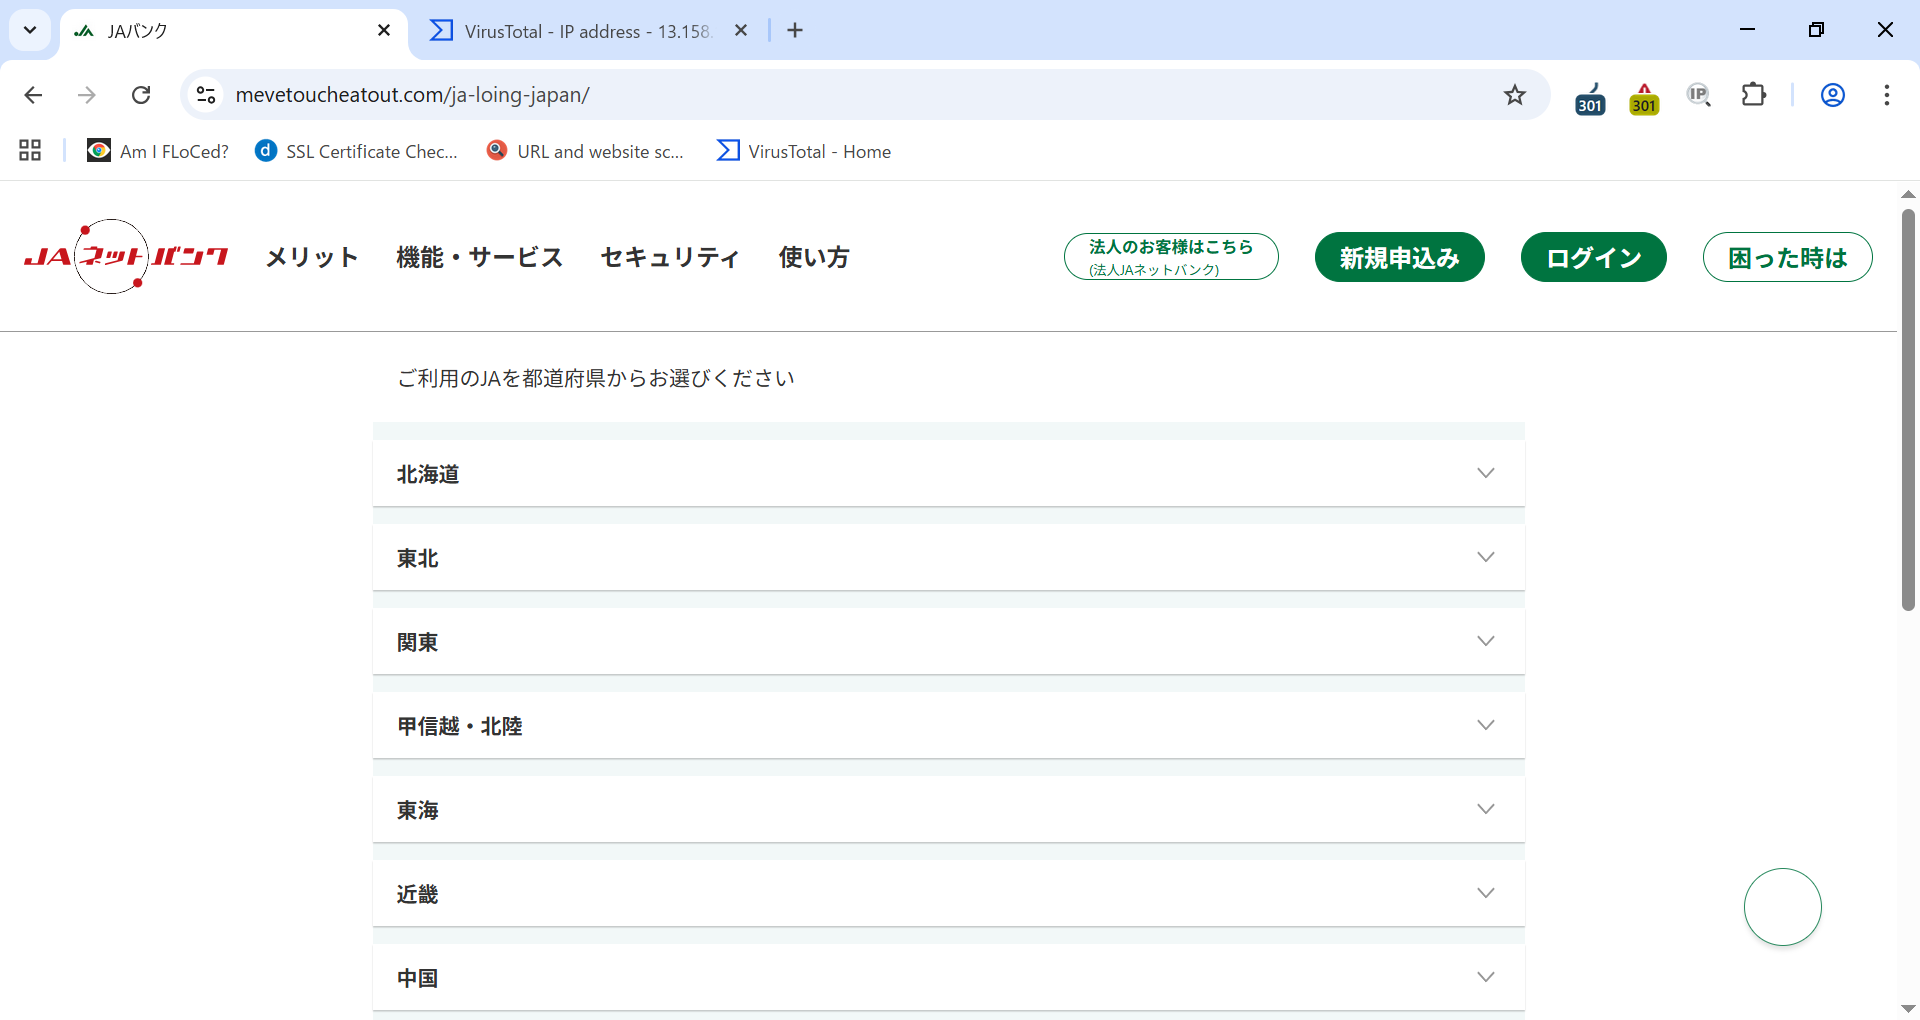
Task: Open the Chrome profile icon
Action: (x=1833, y=95)
